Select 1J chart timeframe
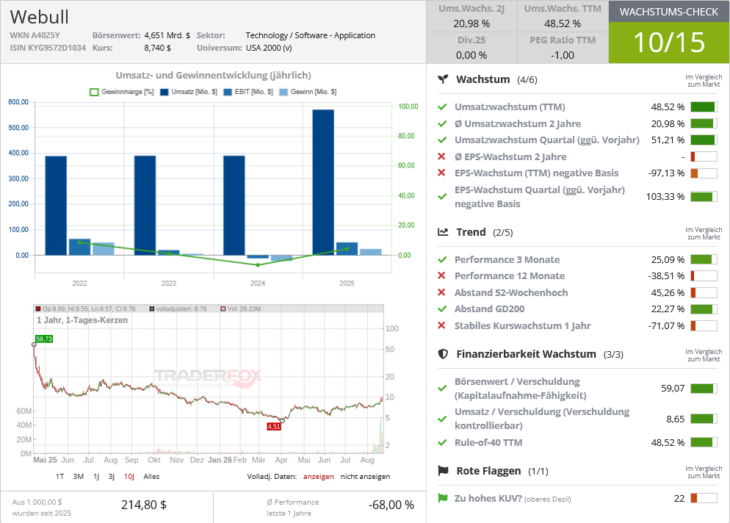The image size is (730, 523). 96,476
